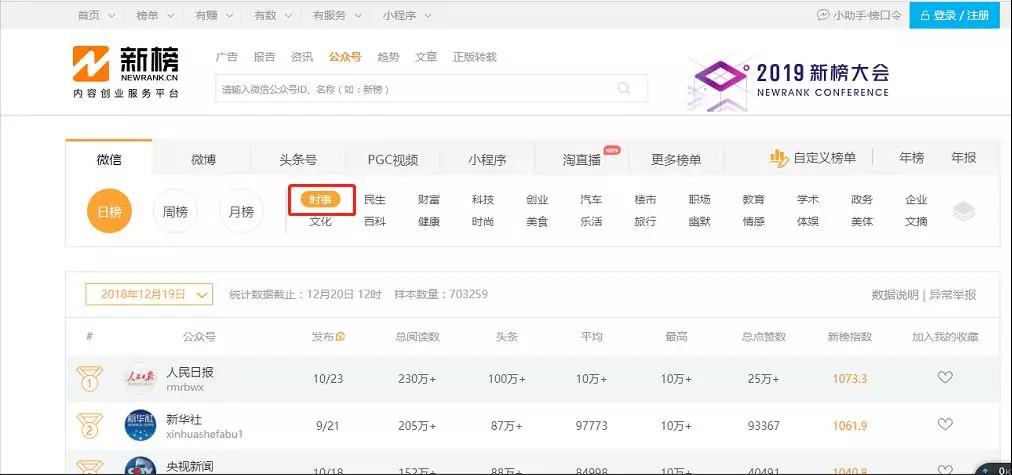Select the 公众号 search category
This screenshot has width=1012, height=475.
pyautogui.click(x=345, y=57)
